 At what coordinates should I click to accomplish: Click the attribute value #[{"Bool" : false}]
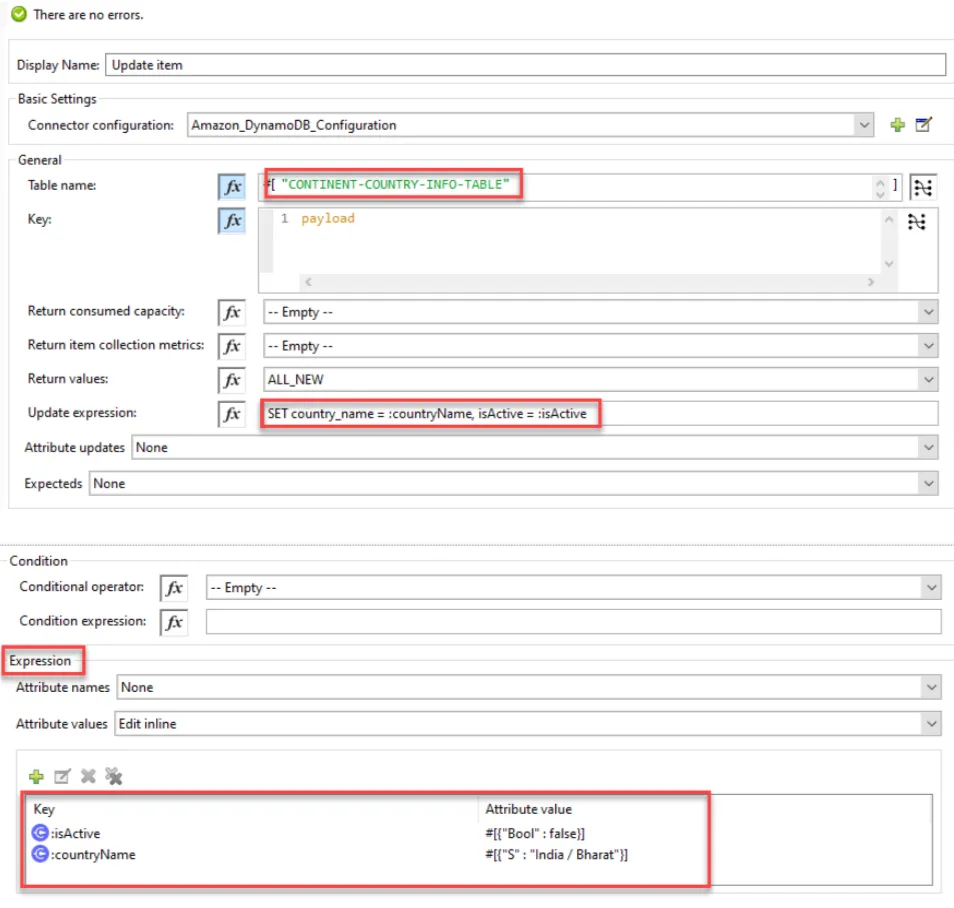pos(535,833)
